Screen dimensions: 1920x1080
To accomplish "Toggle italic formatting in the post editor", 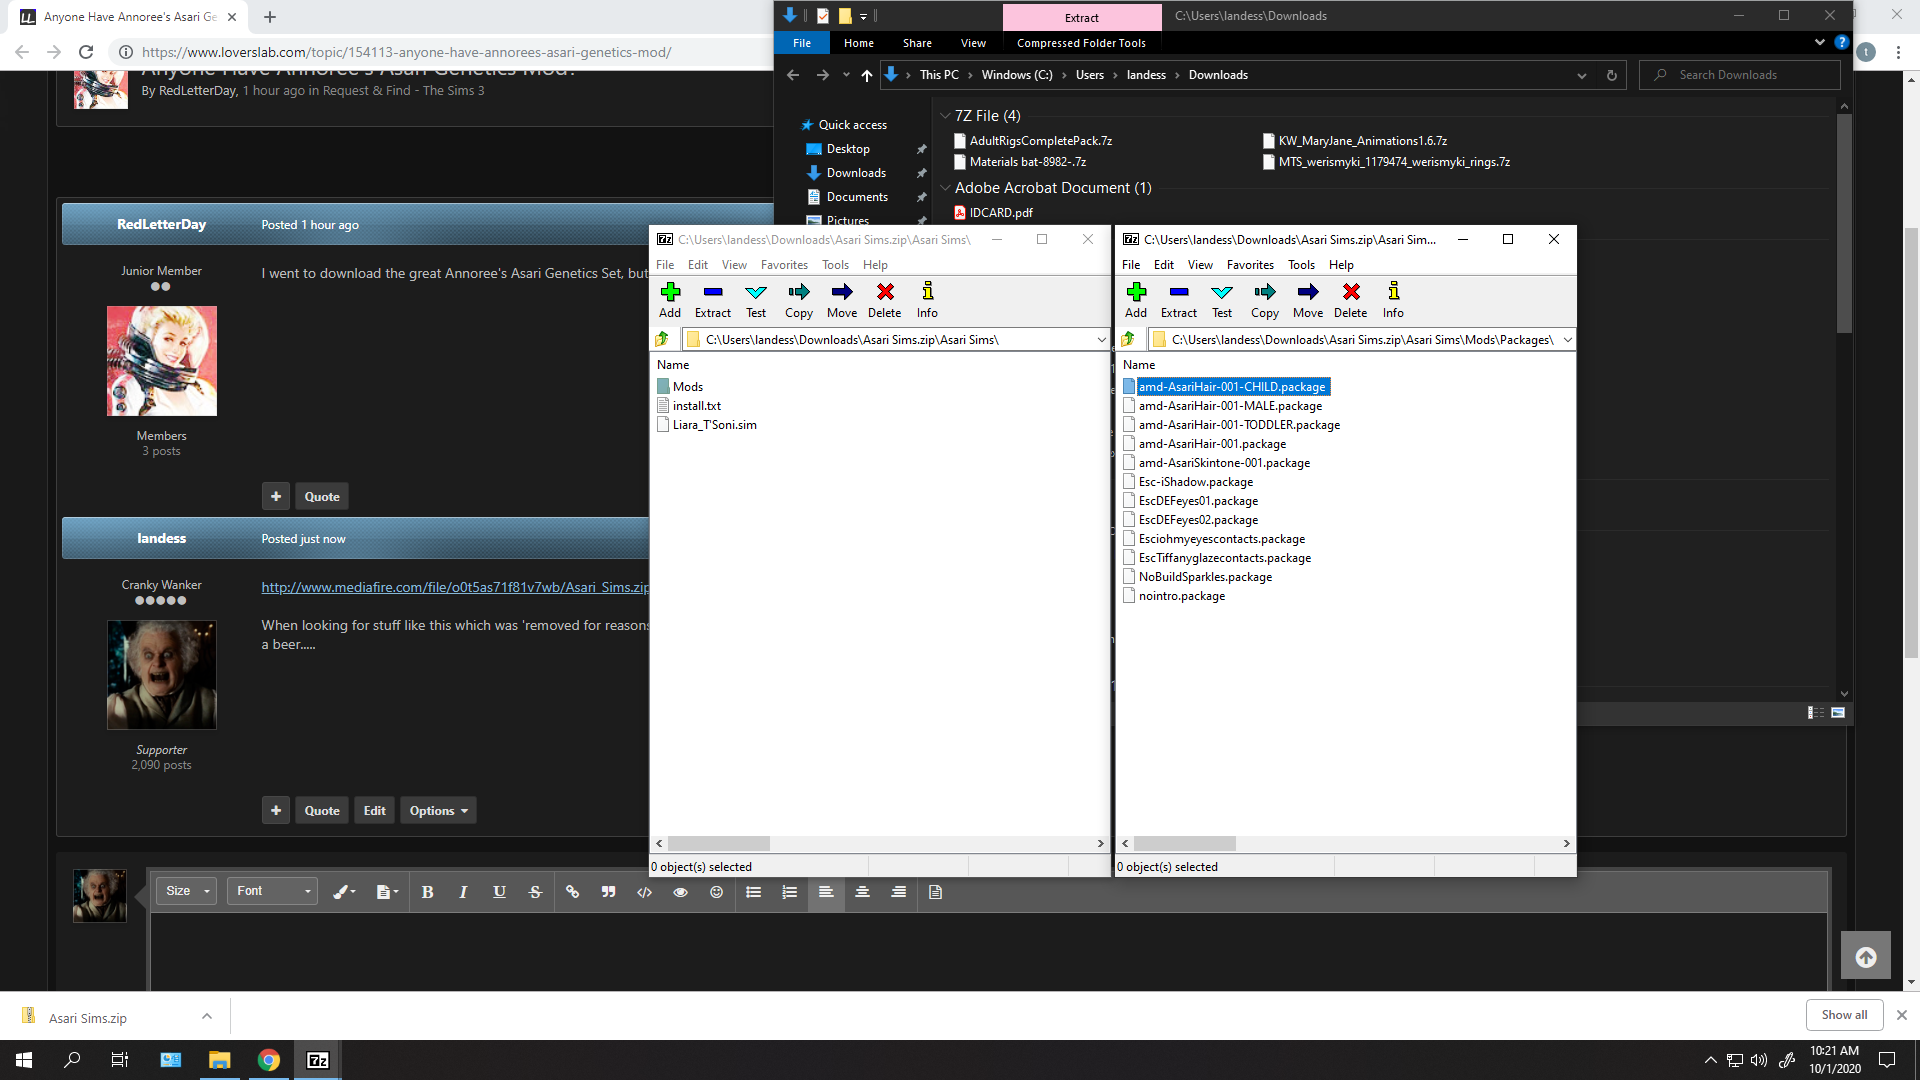I will (463, 892).
